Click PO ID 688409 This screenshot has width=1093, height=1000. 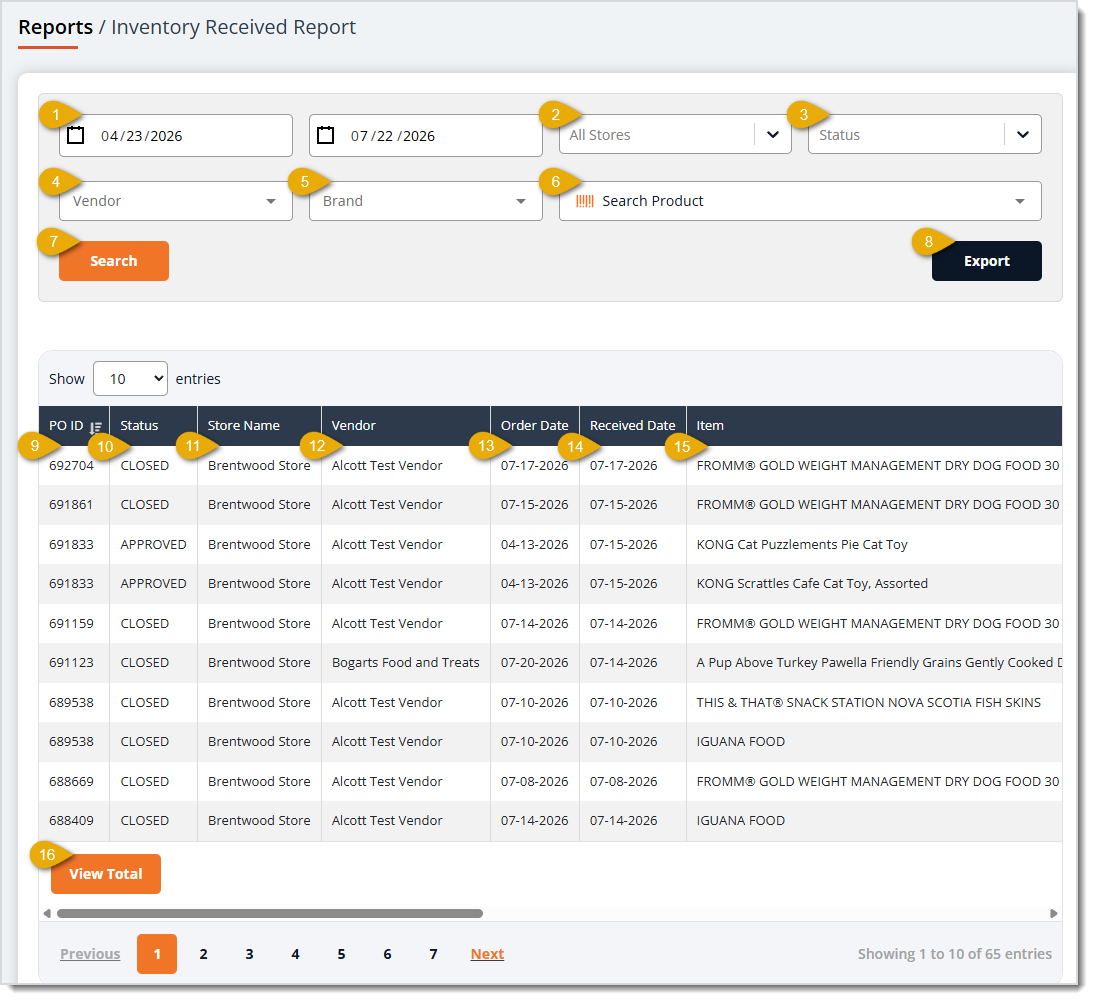[71, 821]
